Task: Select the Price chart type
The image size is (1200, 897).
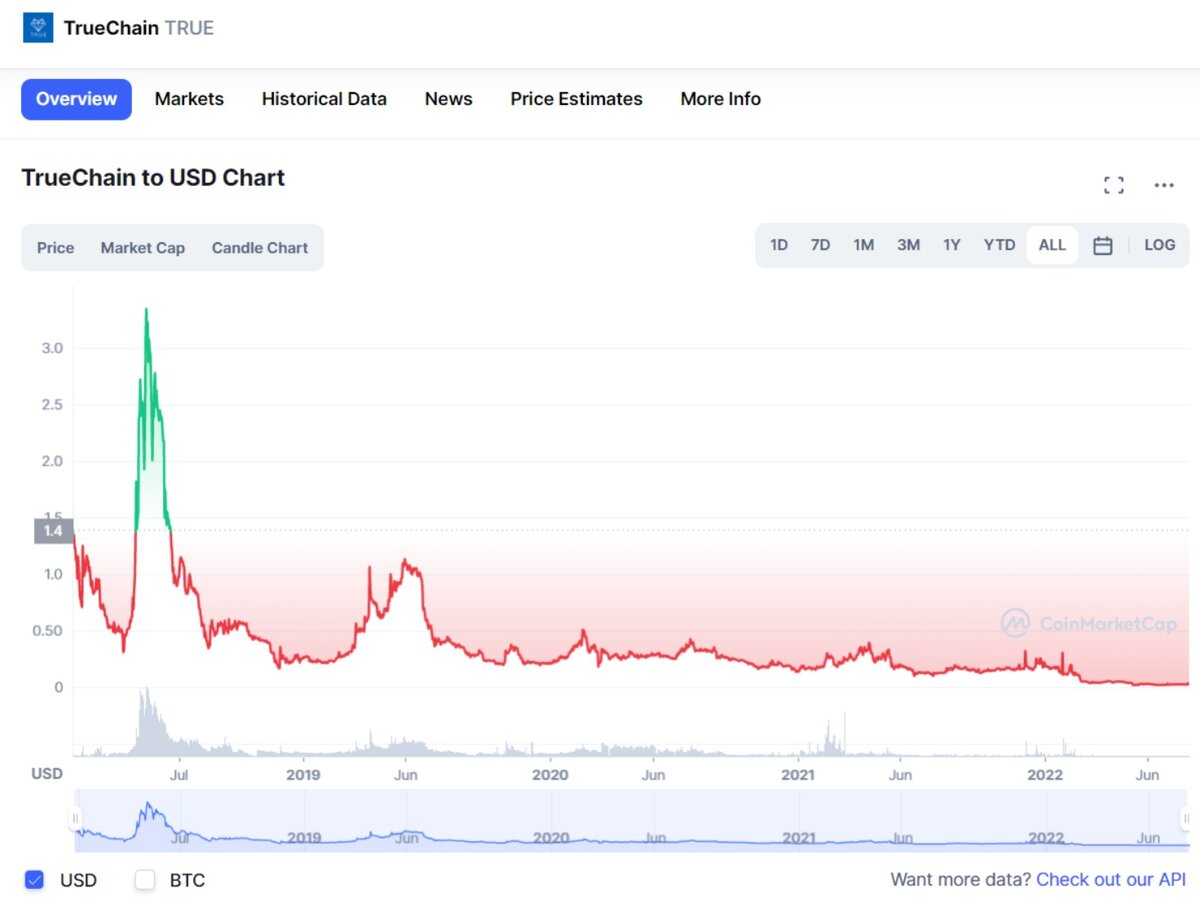Action: pos(56,248)
